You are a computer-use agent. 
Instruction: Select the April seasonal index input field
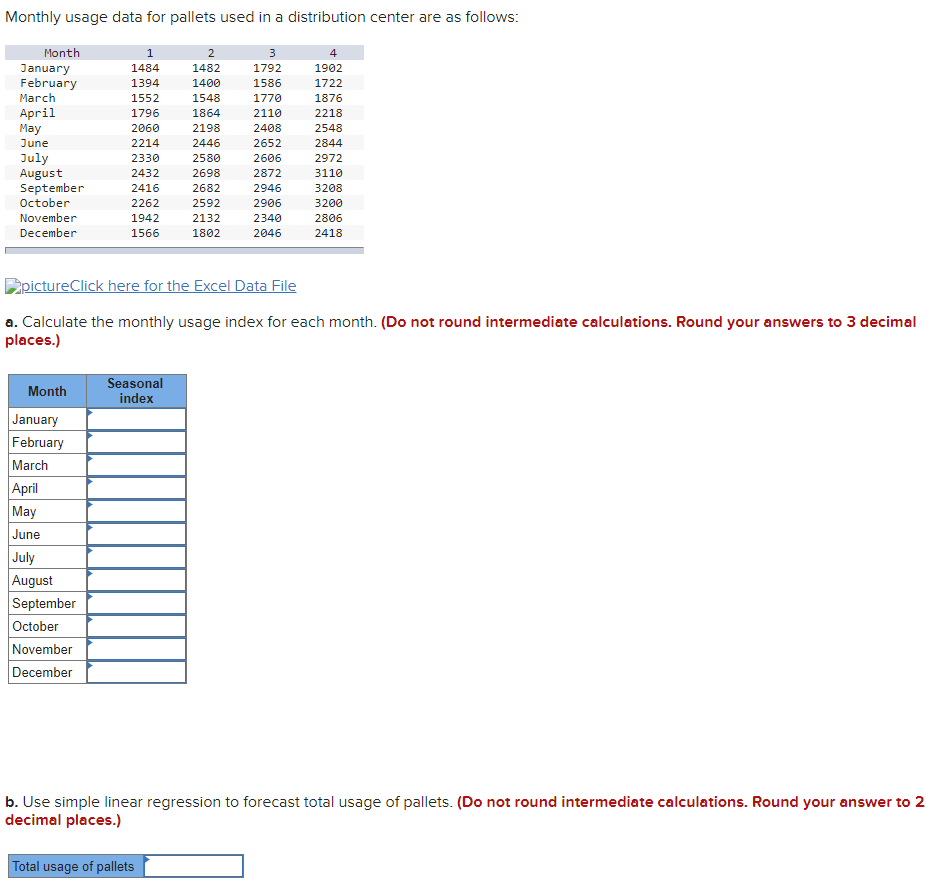[136, 487]
